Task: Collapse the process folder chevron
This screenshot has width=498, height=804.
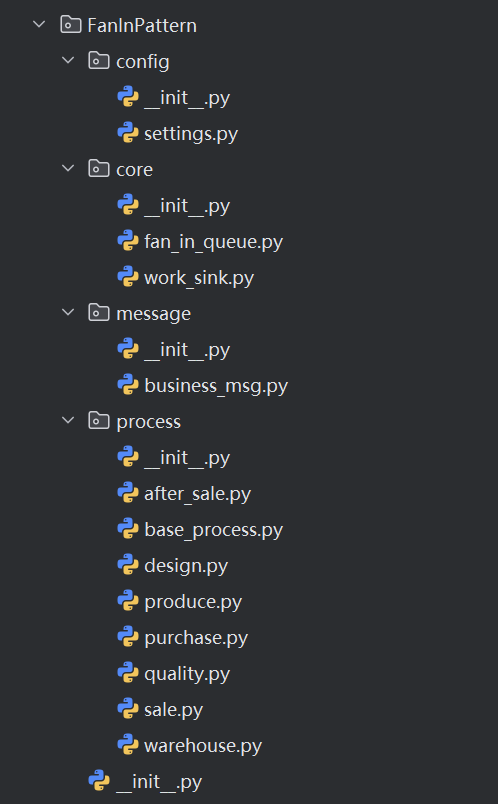Action: pos(68,420)
